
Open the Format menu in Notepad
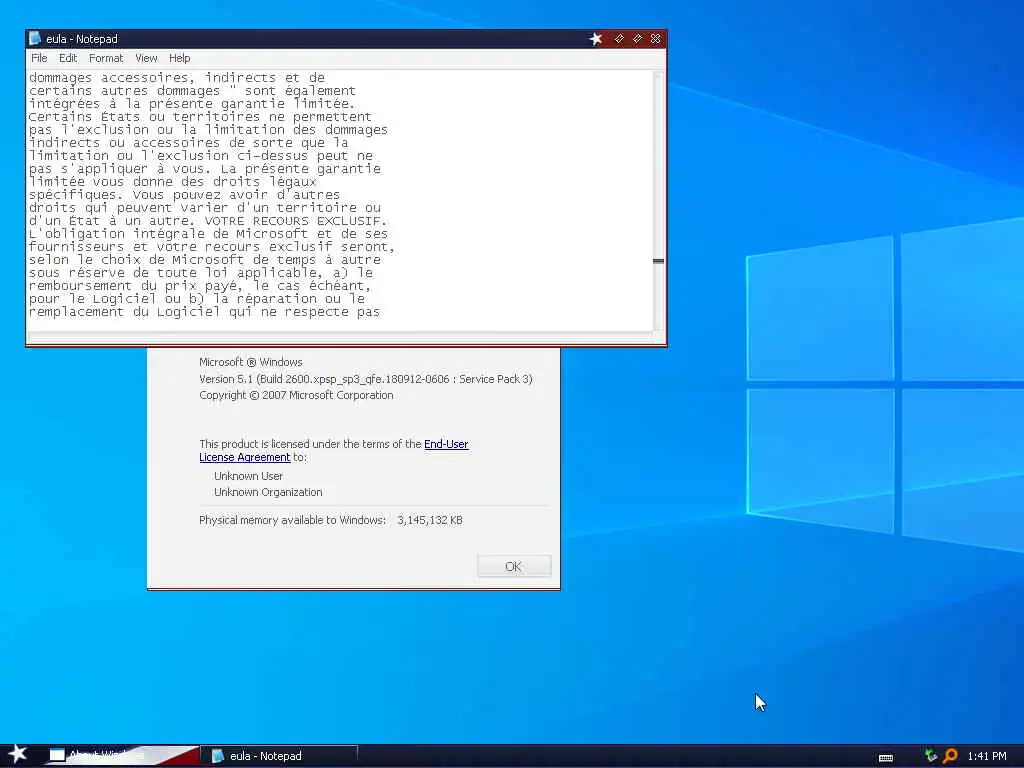coord(106,58)
